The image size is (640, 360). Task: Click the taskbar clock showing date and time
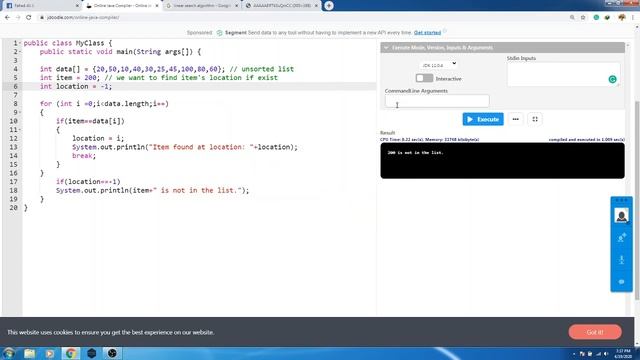coord(623,353)
